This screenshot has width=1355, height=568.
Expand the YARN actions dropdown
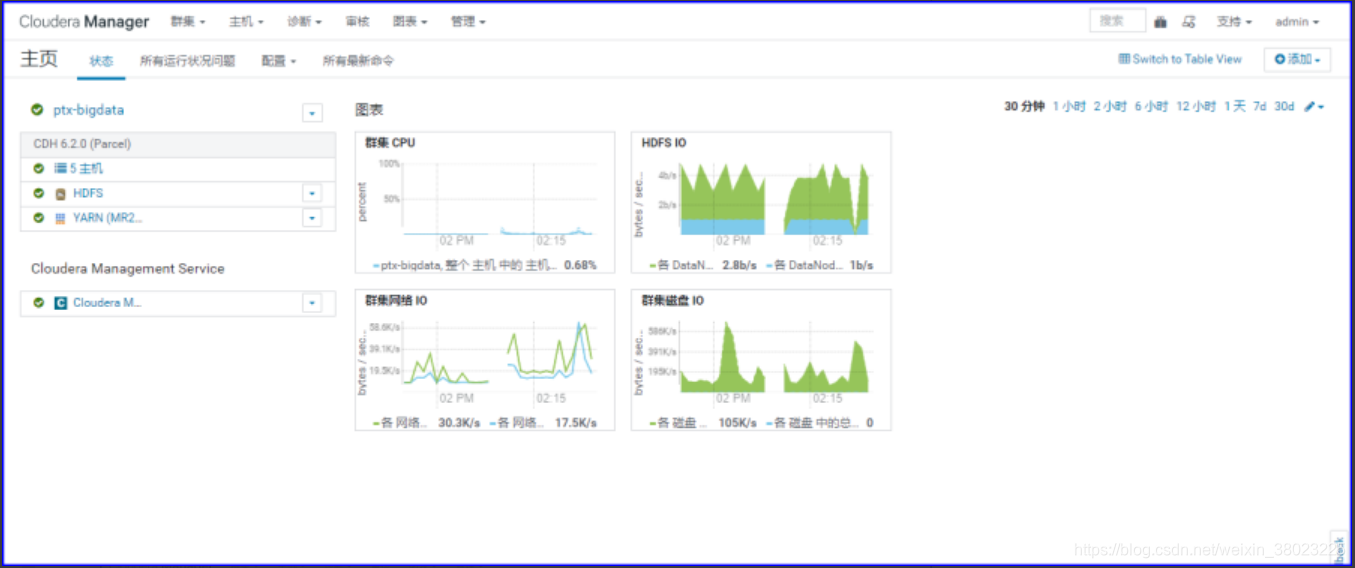coord(313,218)
